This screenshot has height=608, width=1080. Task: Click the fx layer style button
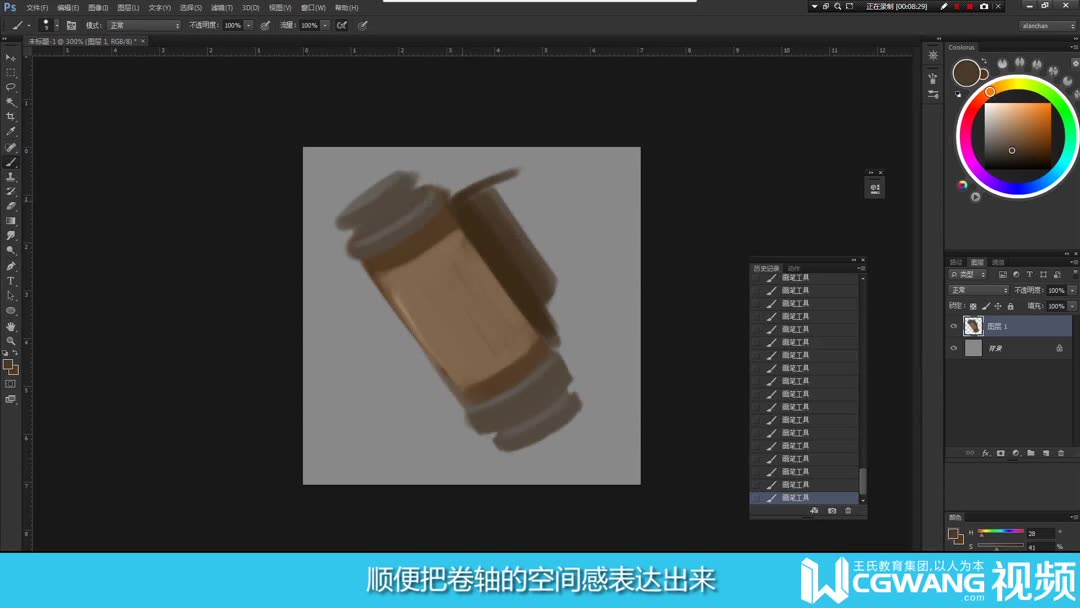(x=985, y=453)
